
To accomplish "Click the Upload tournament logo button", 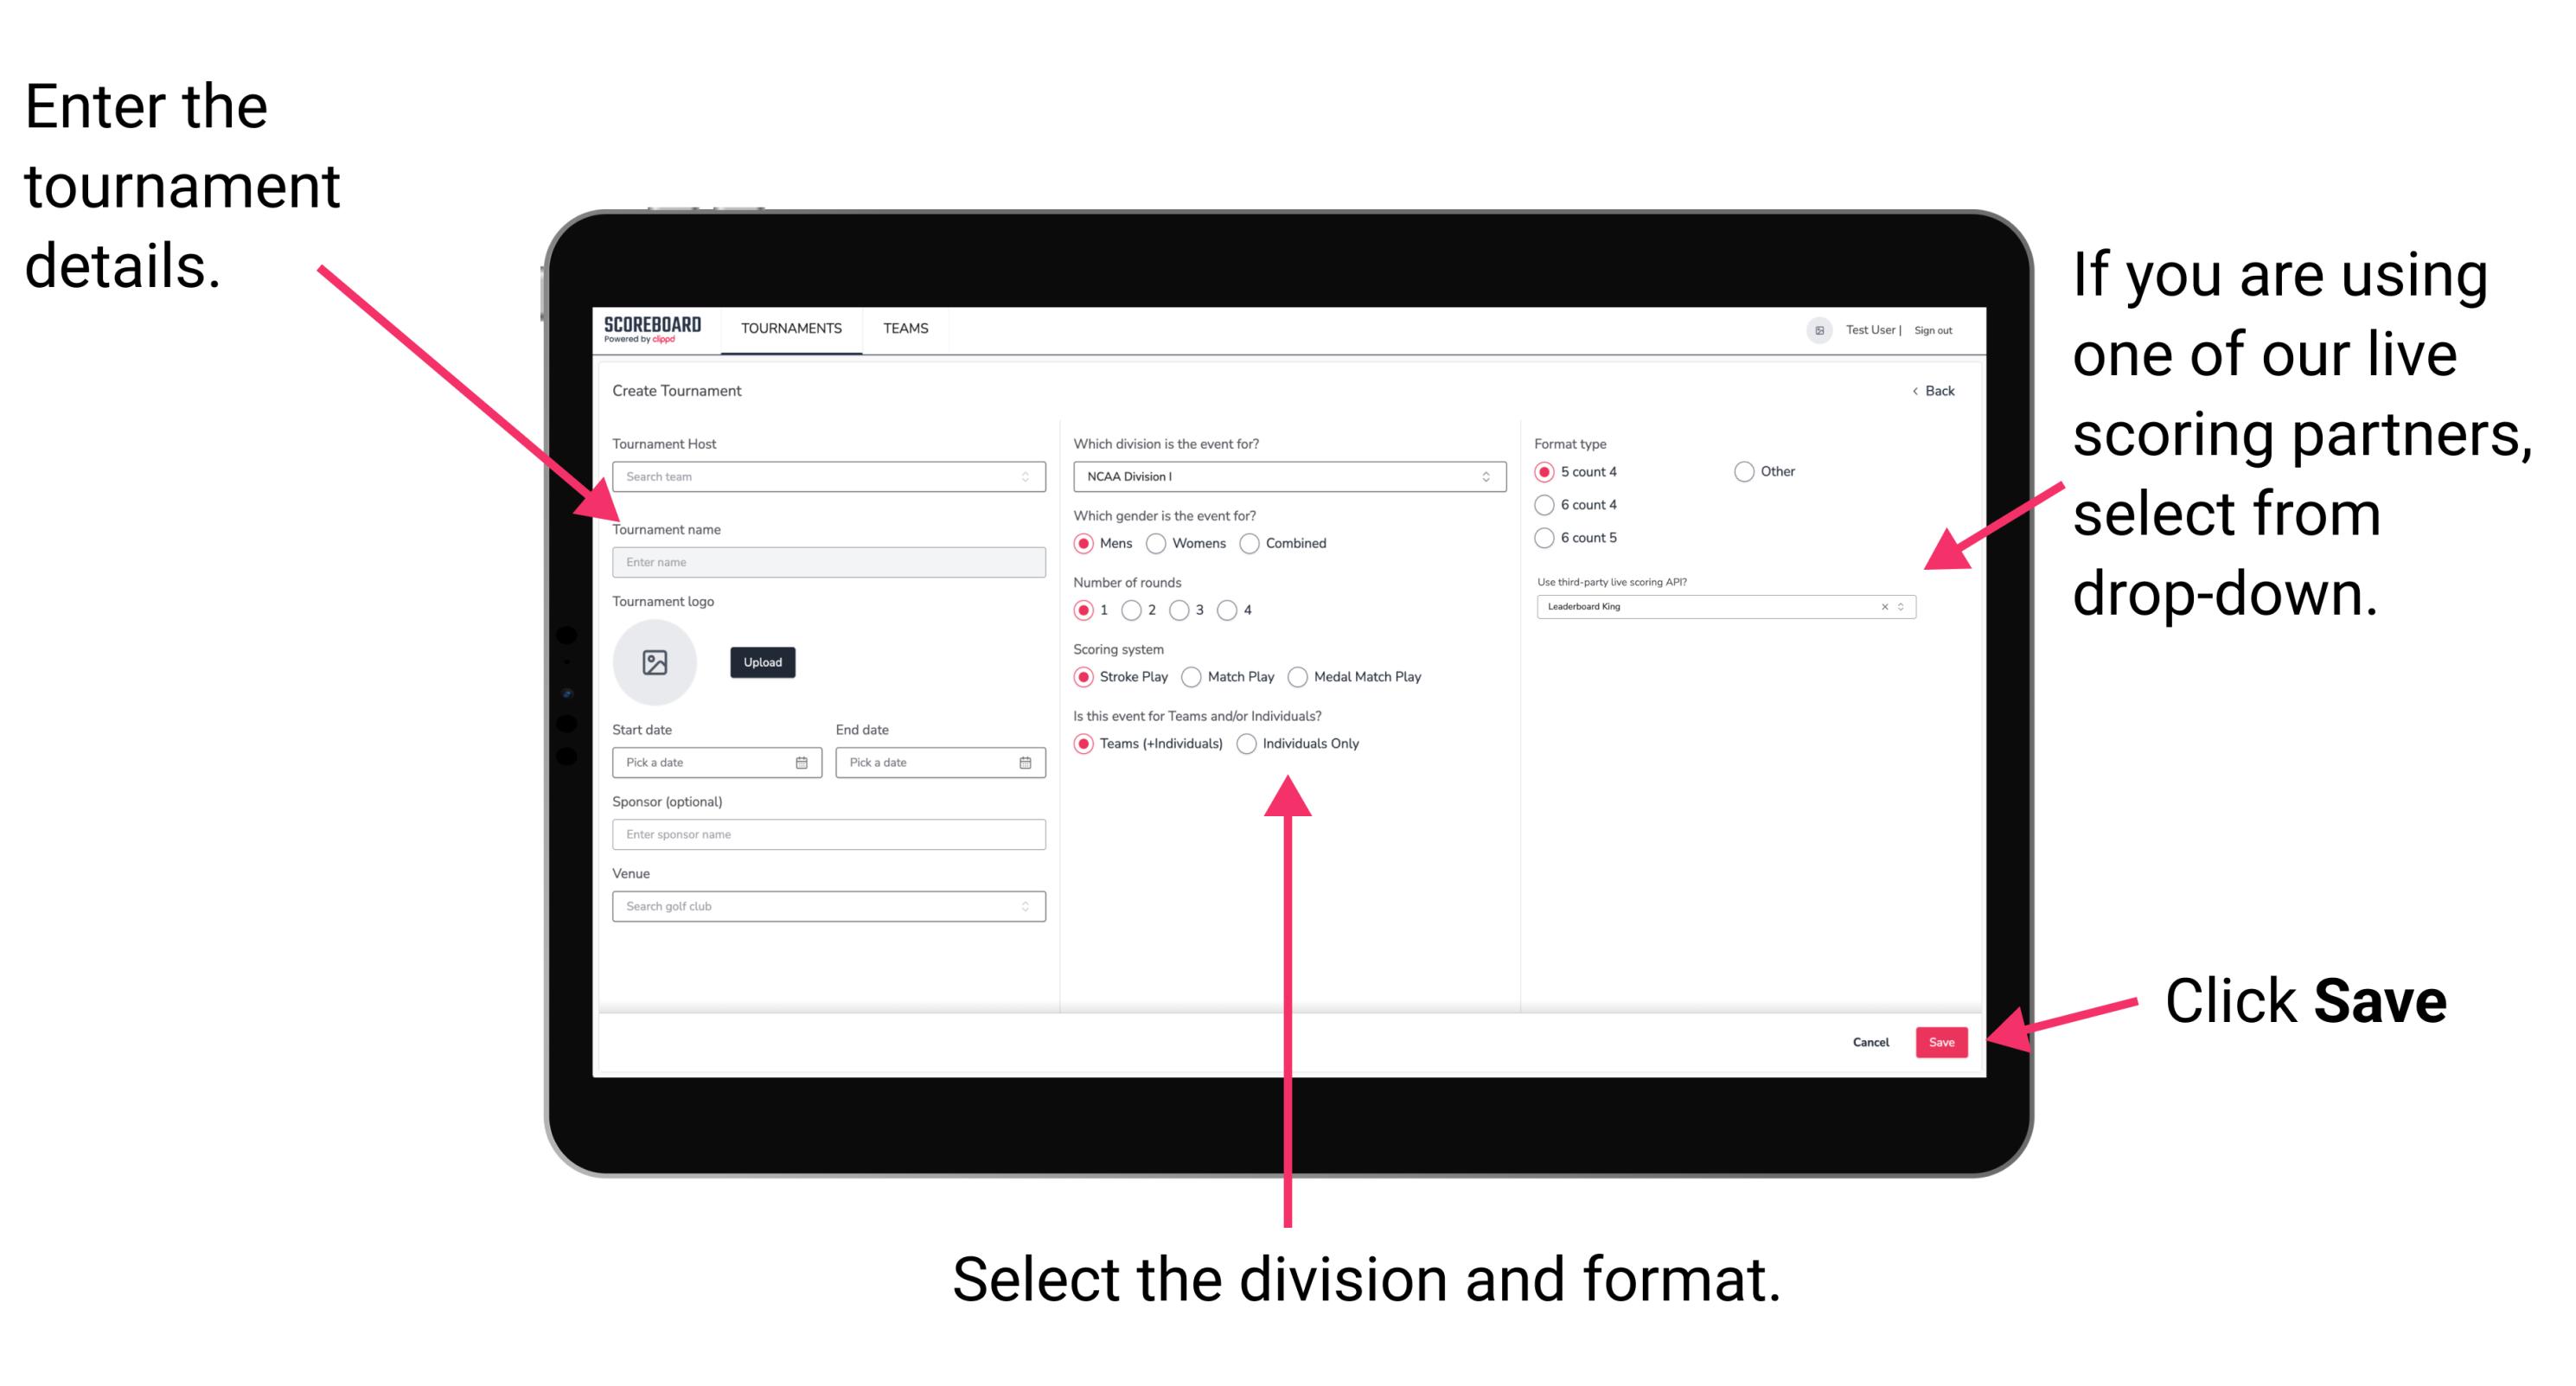I will 761,662.
